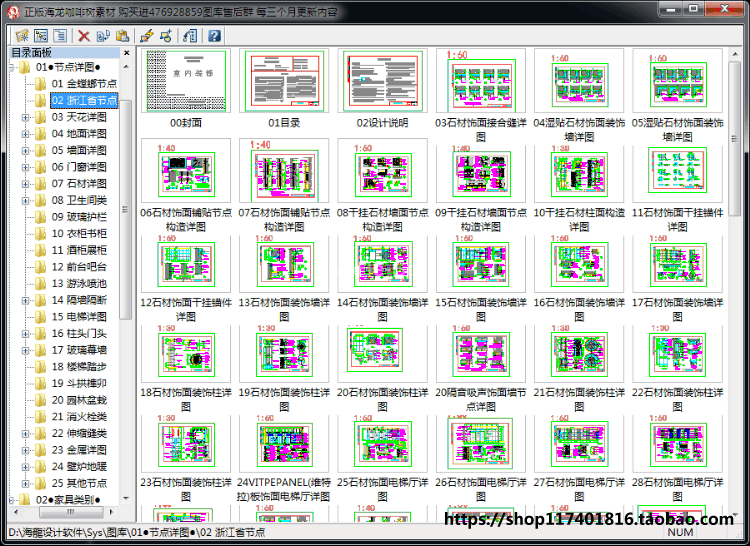750x546 pixels.
Task: Click the copy icon in the toolbar
Action: tap(103, 36)
